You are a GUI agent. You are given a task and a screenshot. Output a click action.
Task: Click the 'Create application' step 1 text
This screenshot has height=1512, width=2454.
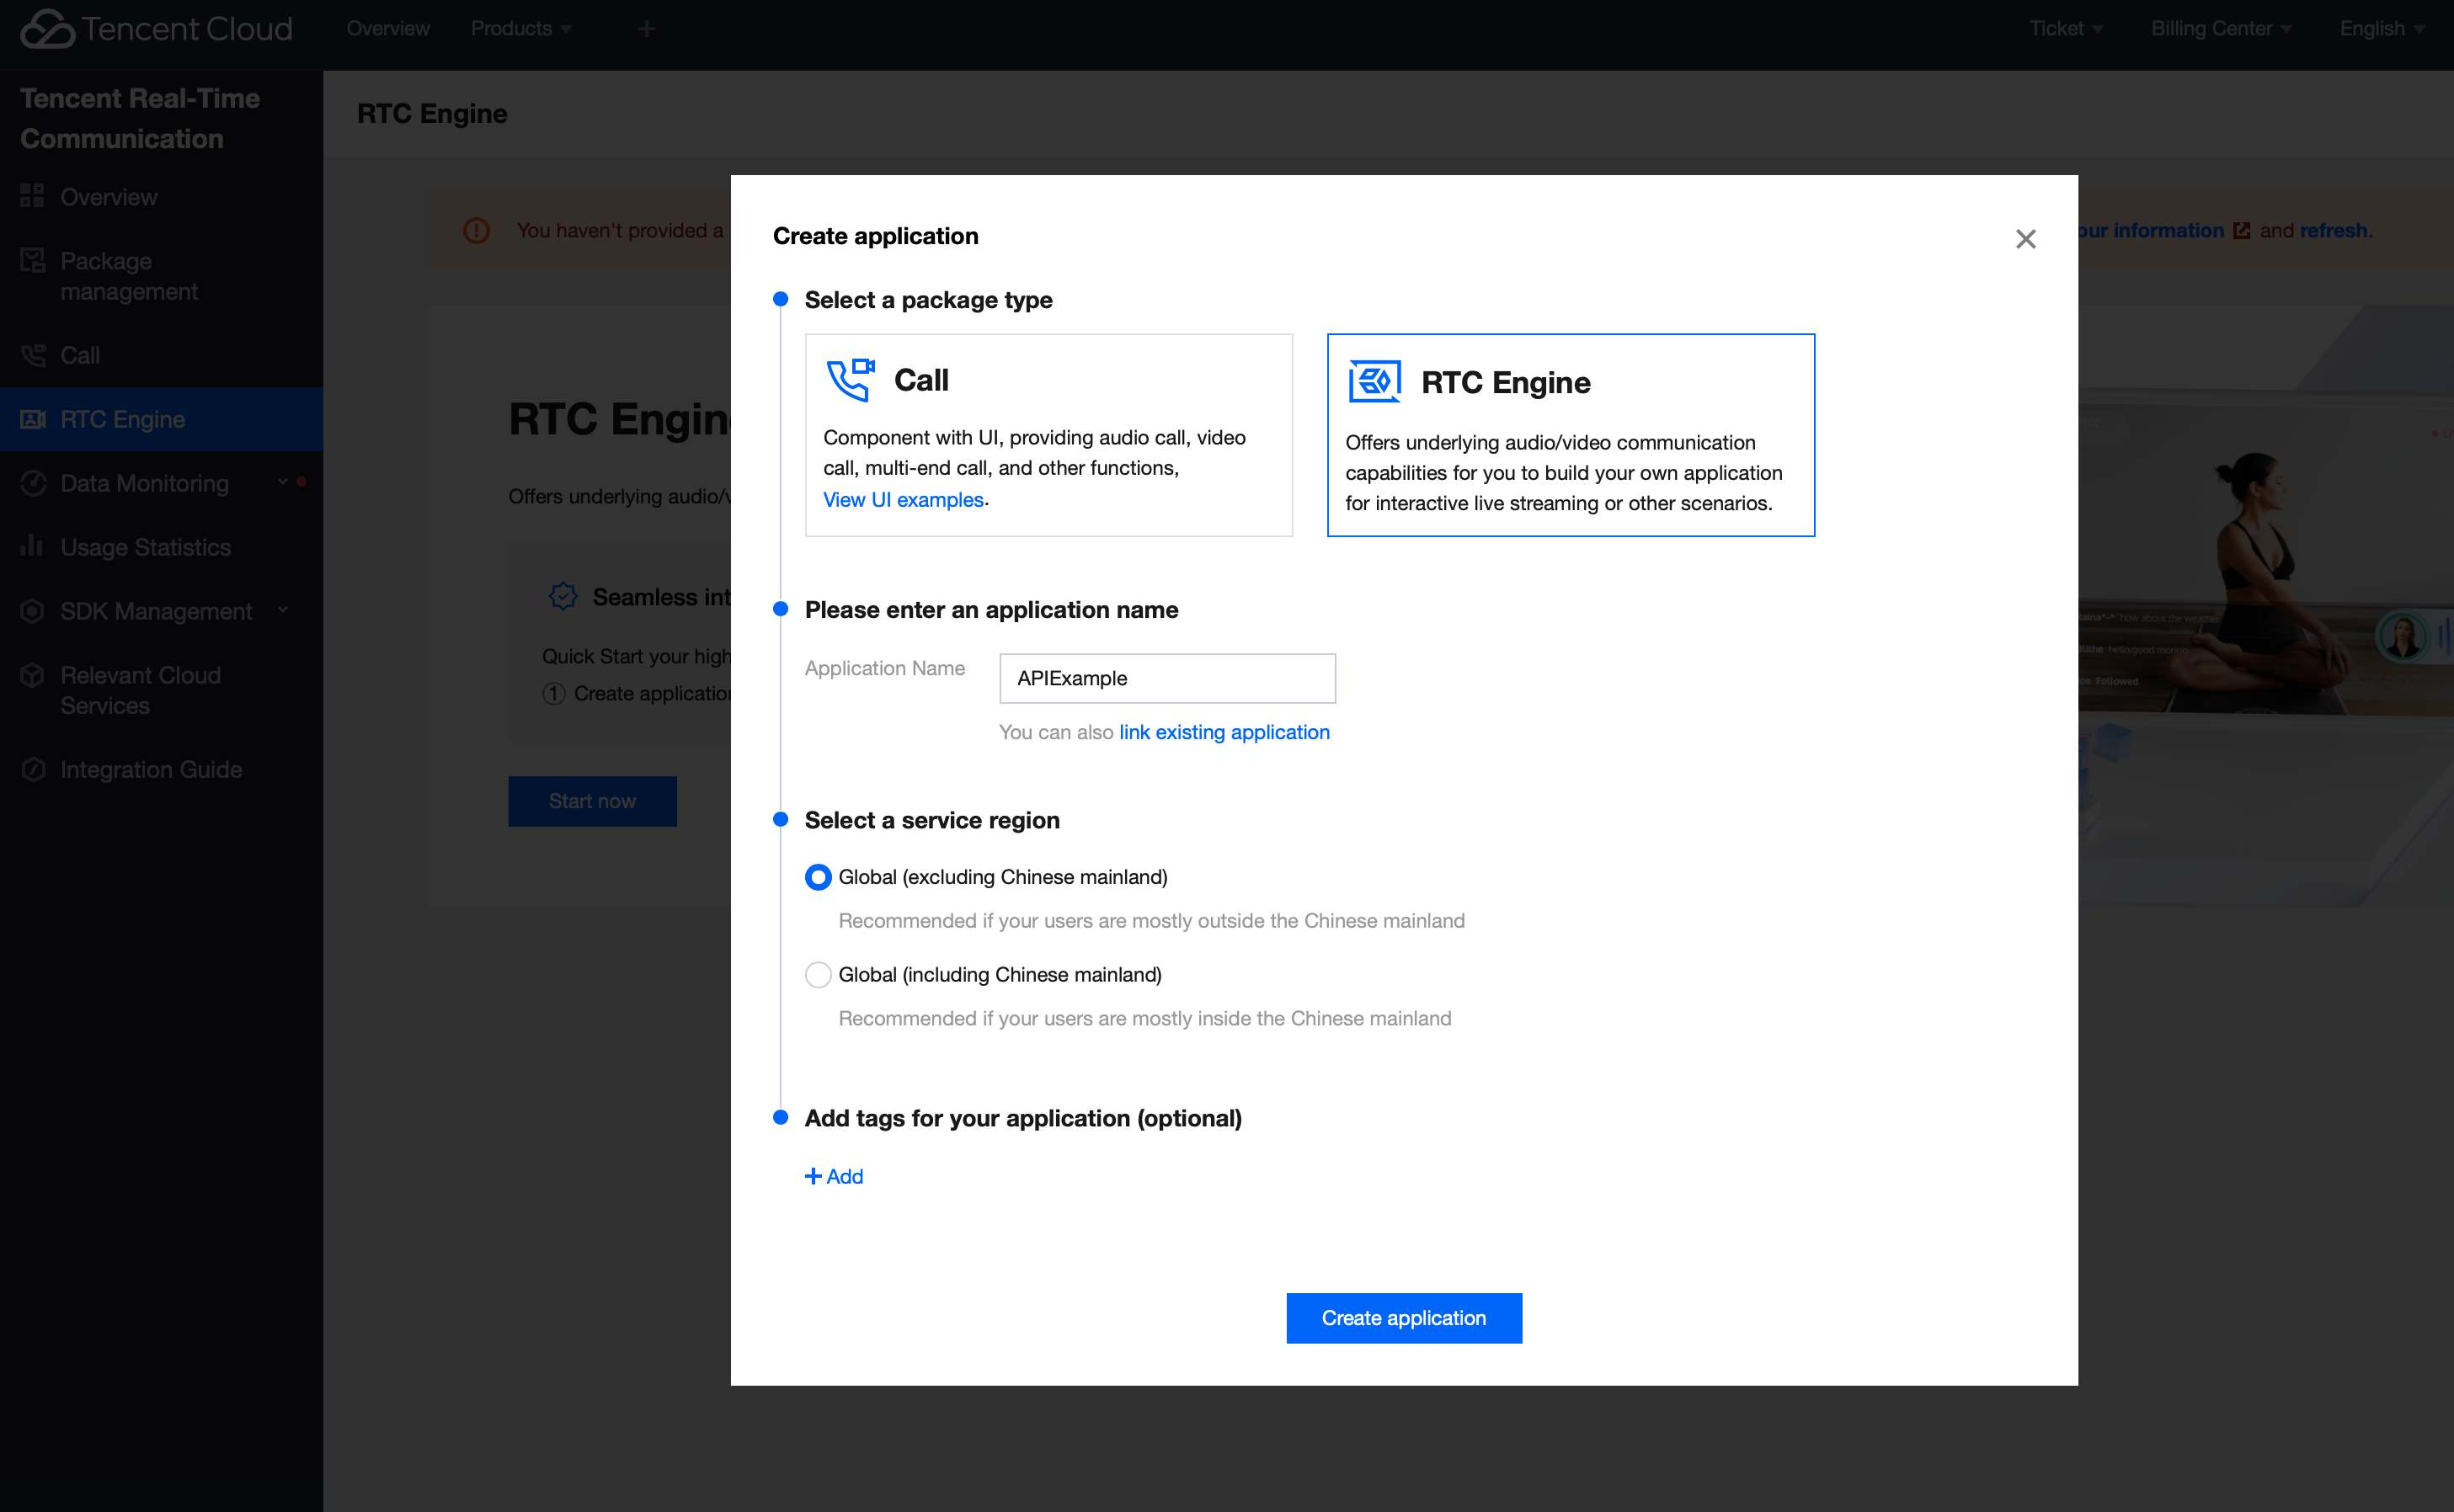pos(653,694)
